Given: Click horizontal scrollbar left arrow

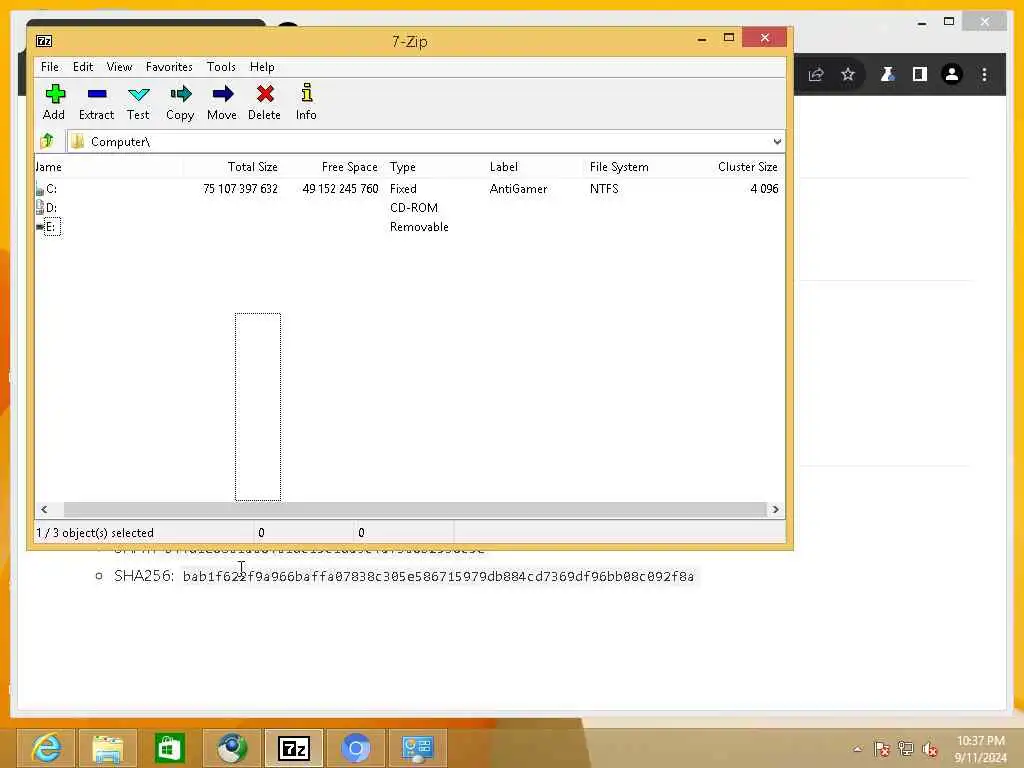Looking at the screenshot, I should tap(44, 509).
